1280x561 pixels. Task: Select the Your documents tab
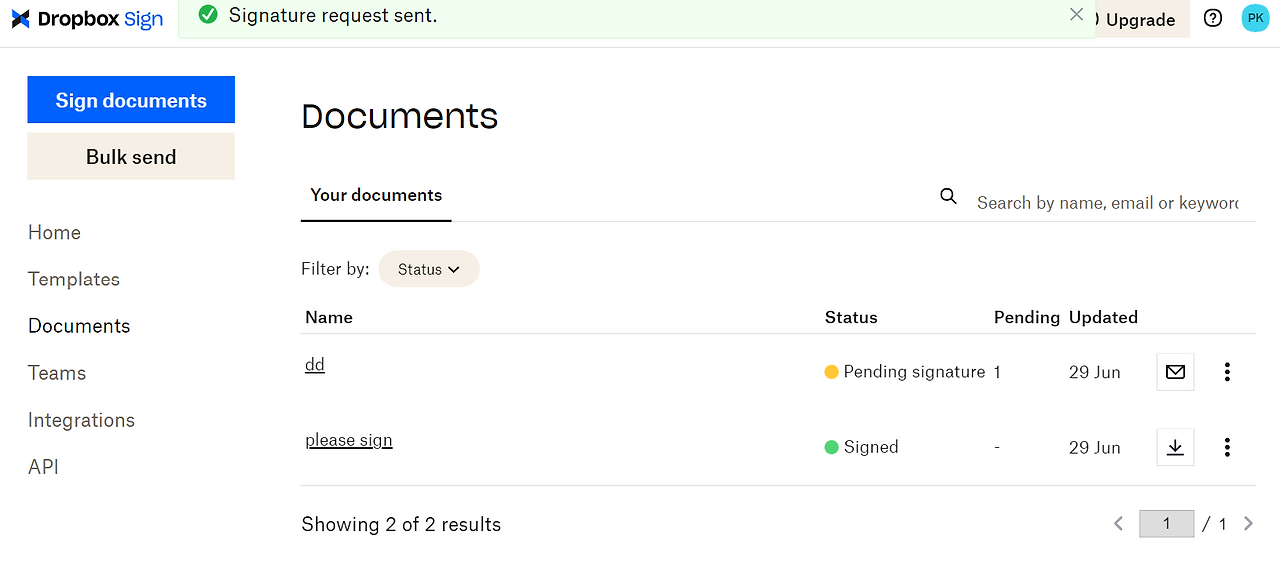coord(376,195)
